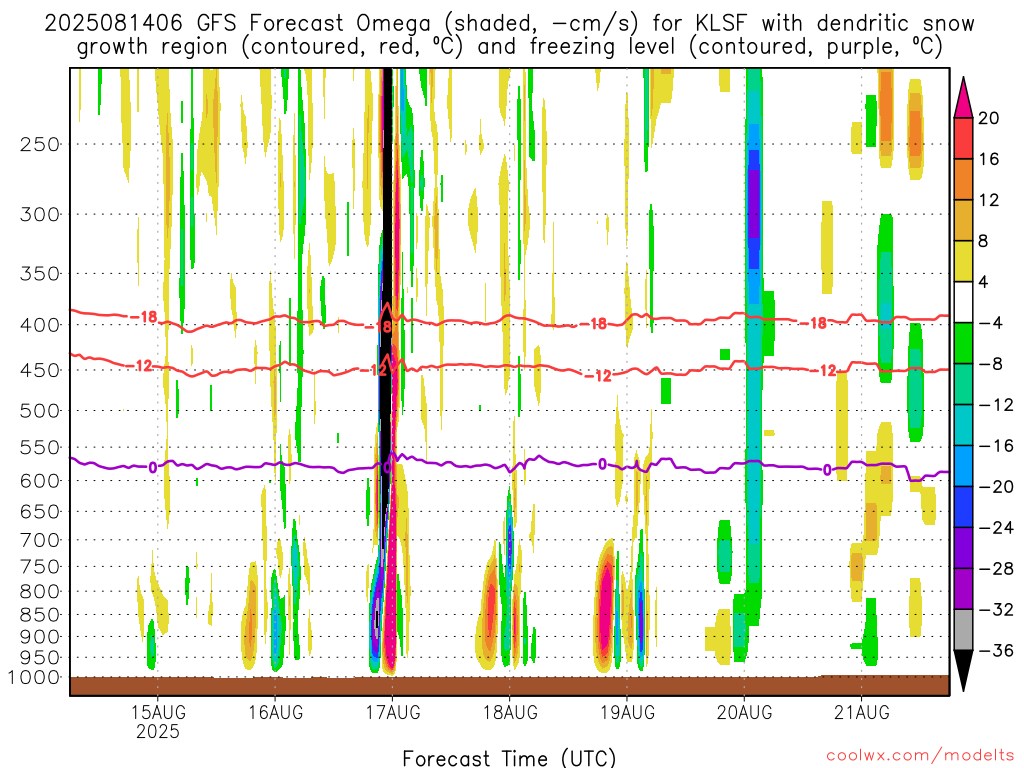Click the 450 pressure level label
This screenshot has width=1024, height=768.
(40, 370)
